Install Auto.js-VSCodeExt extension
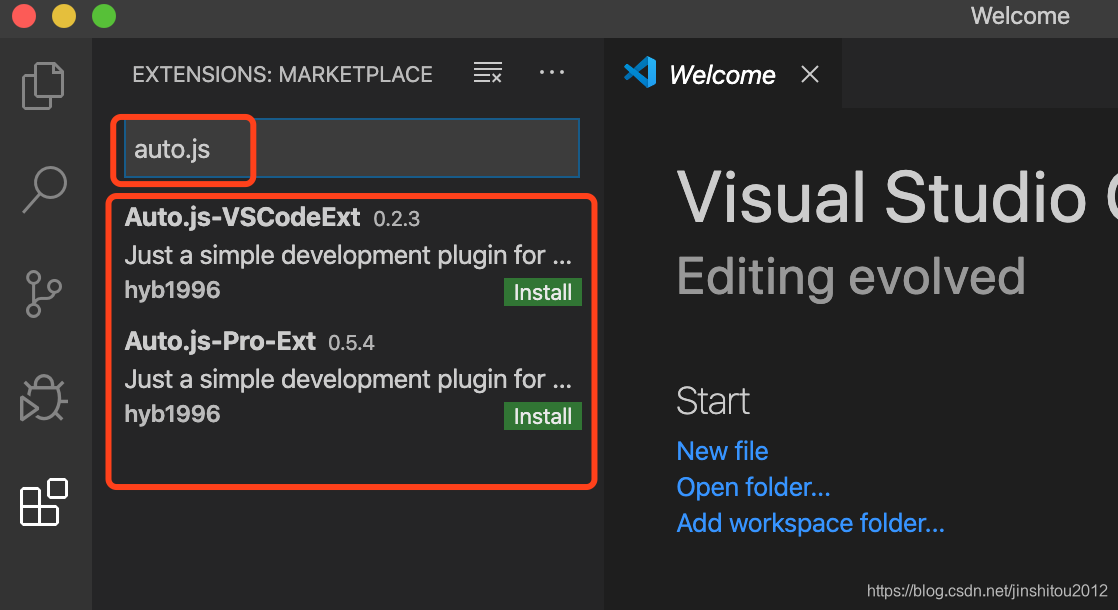1118x610 pixels. click(x=542, y=293)
